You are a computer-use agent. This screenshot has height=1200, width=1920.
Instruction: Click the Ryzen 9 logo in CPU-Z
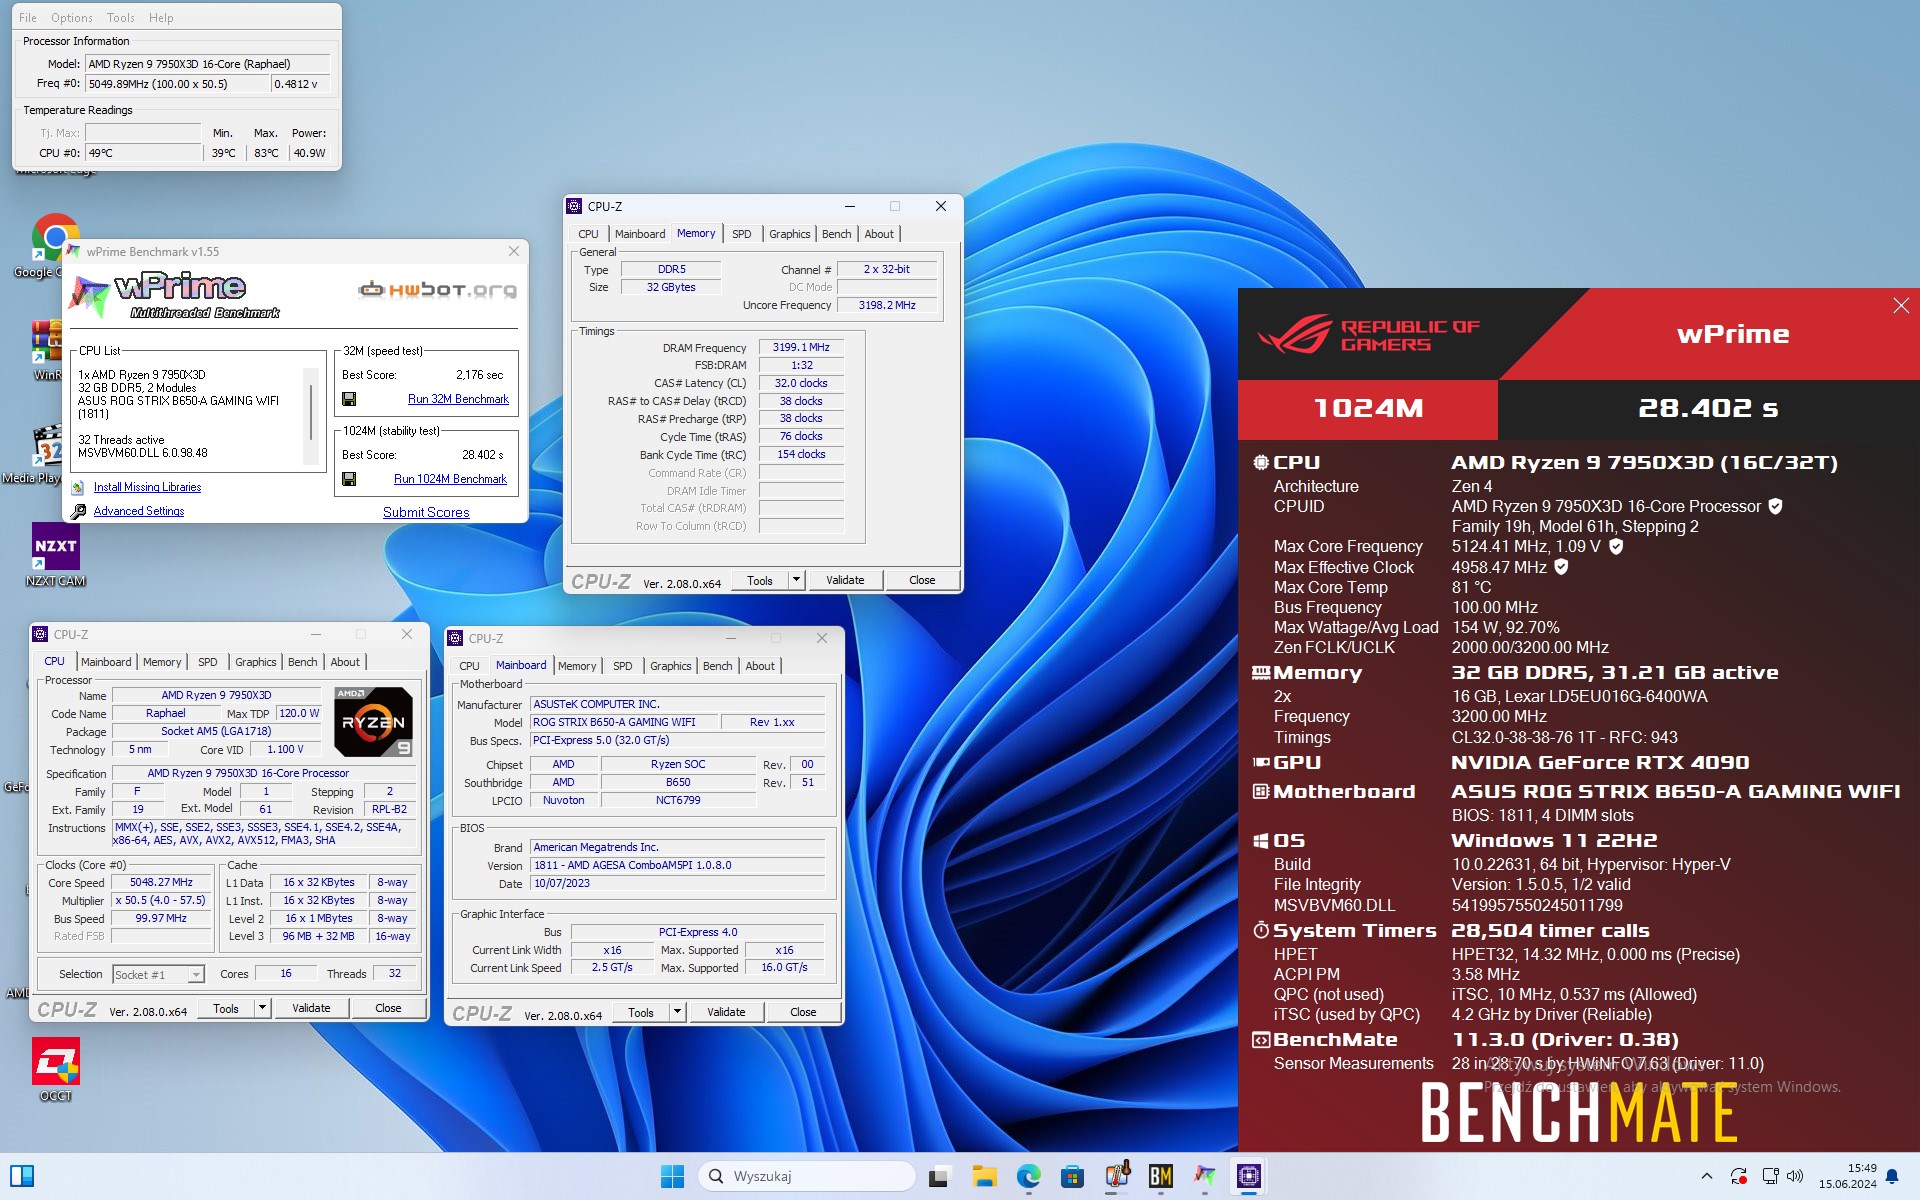(373, 722)
